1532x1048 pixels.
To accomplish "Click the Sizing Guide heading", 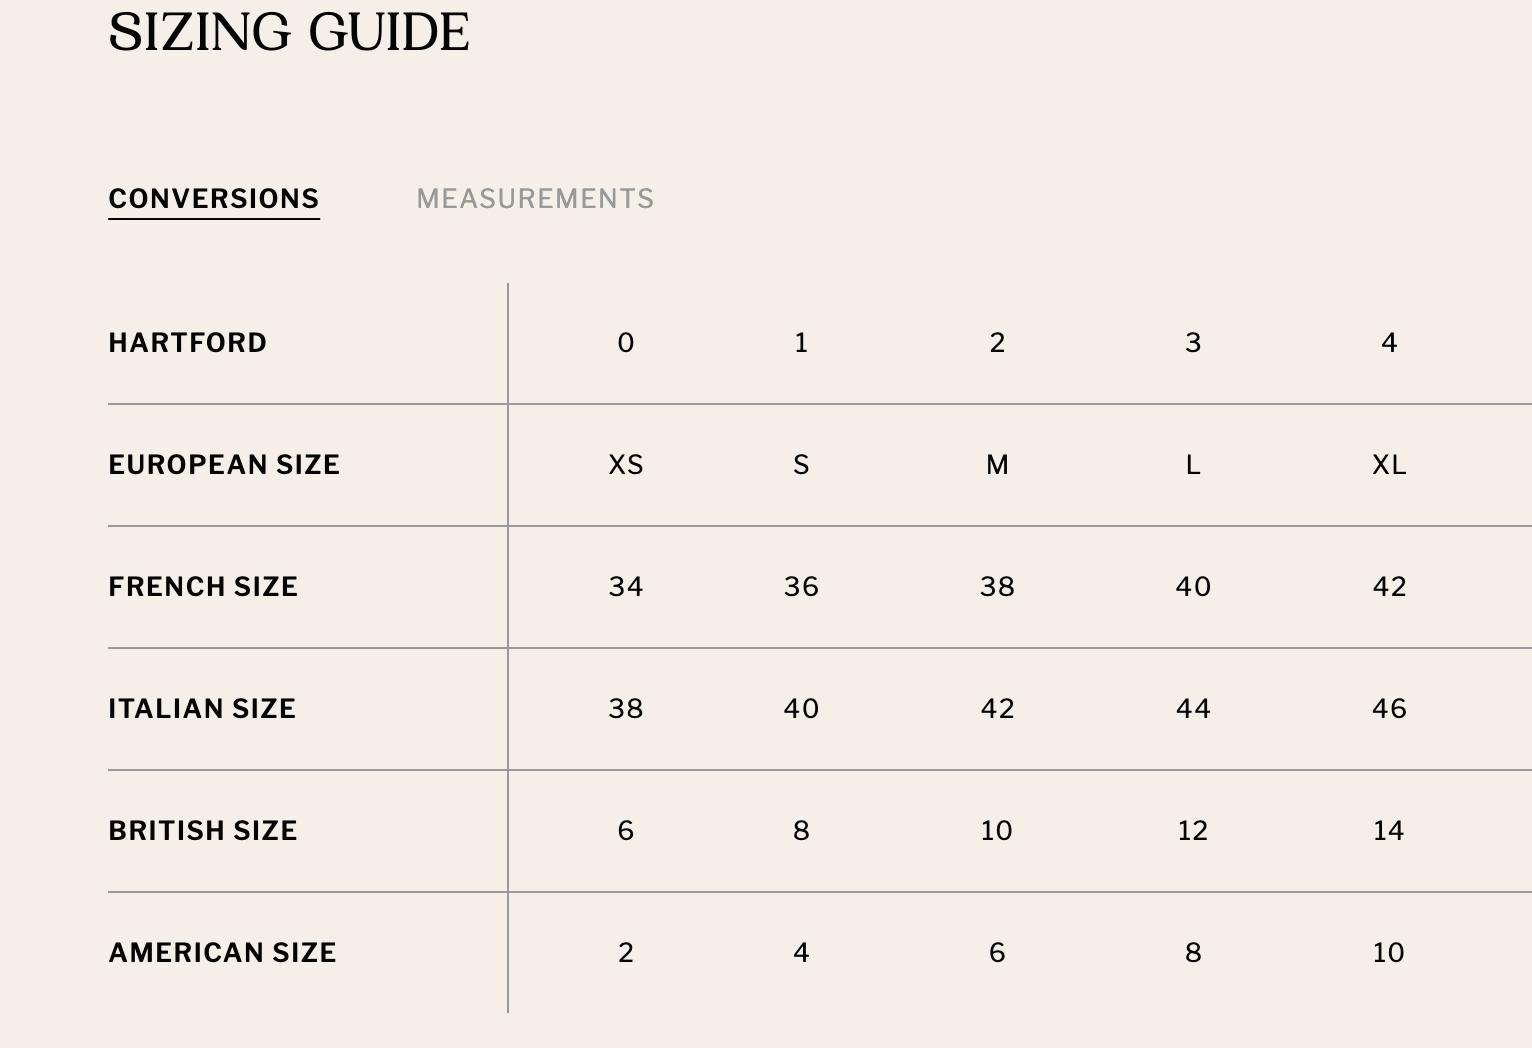I will point(289,32).
